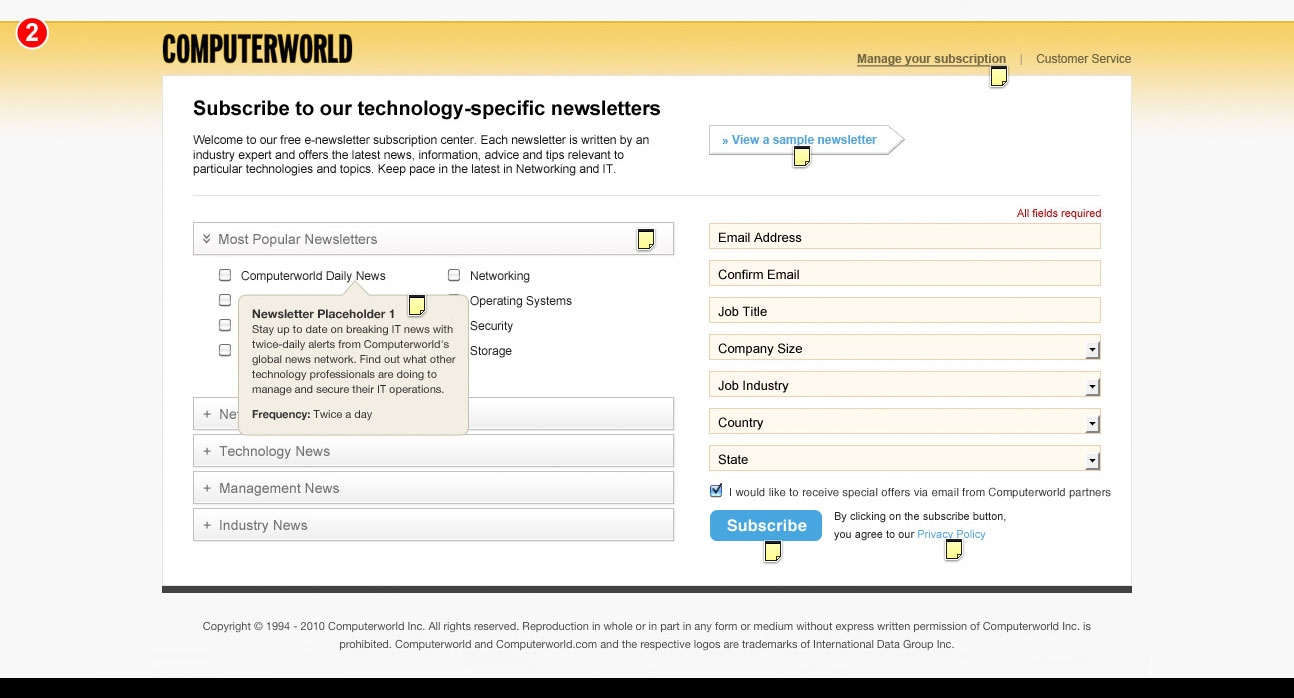Open the Company Size dropdown
The image size is (1294, 698).
(x=905, y=348)
